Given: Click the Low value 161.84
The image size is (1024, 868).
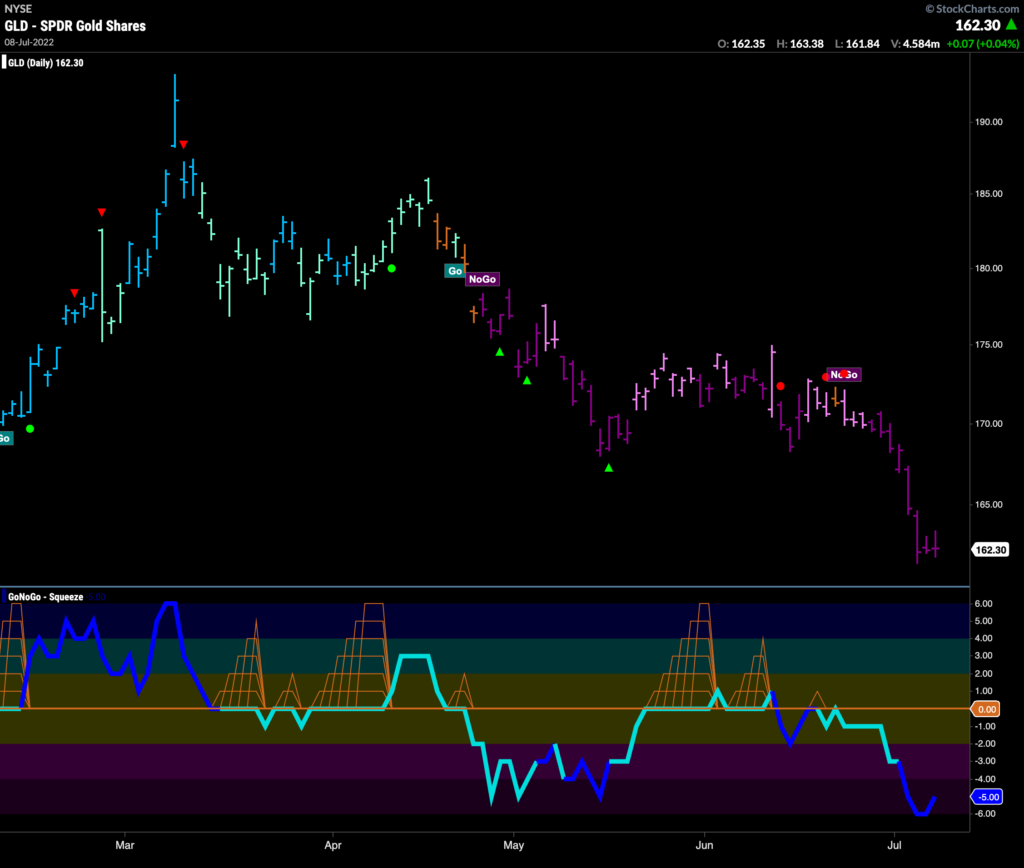Looking at the screenshot, I should (x=863, y=44).
